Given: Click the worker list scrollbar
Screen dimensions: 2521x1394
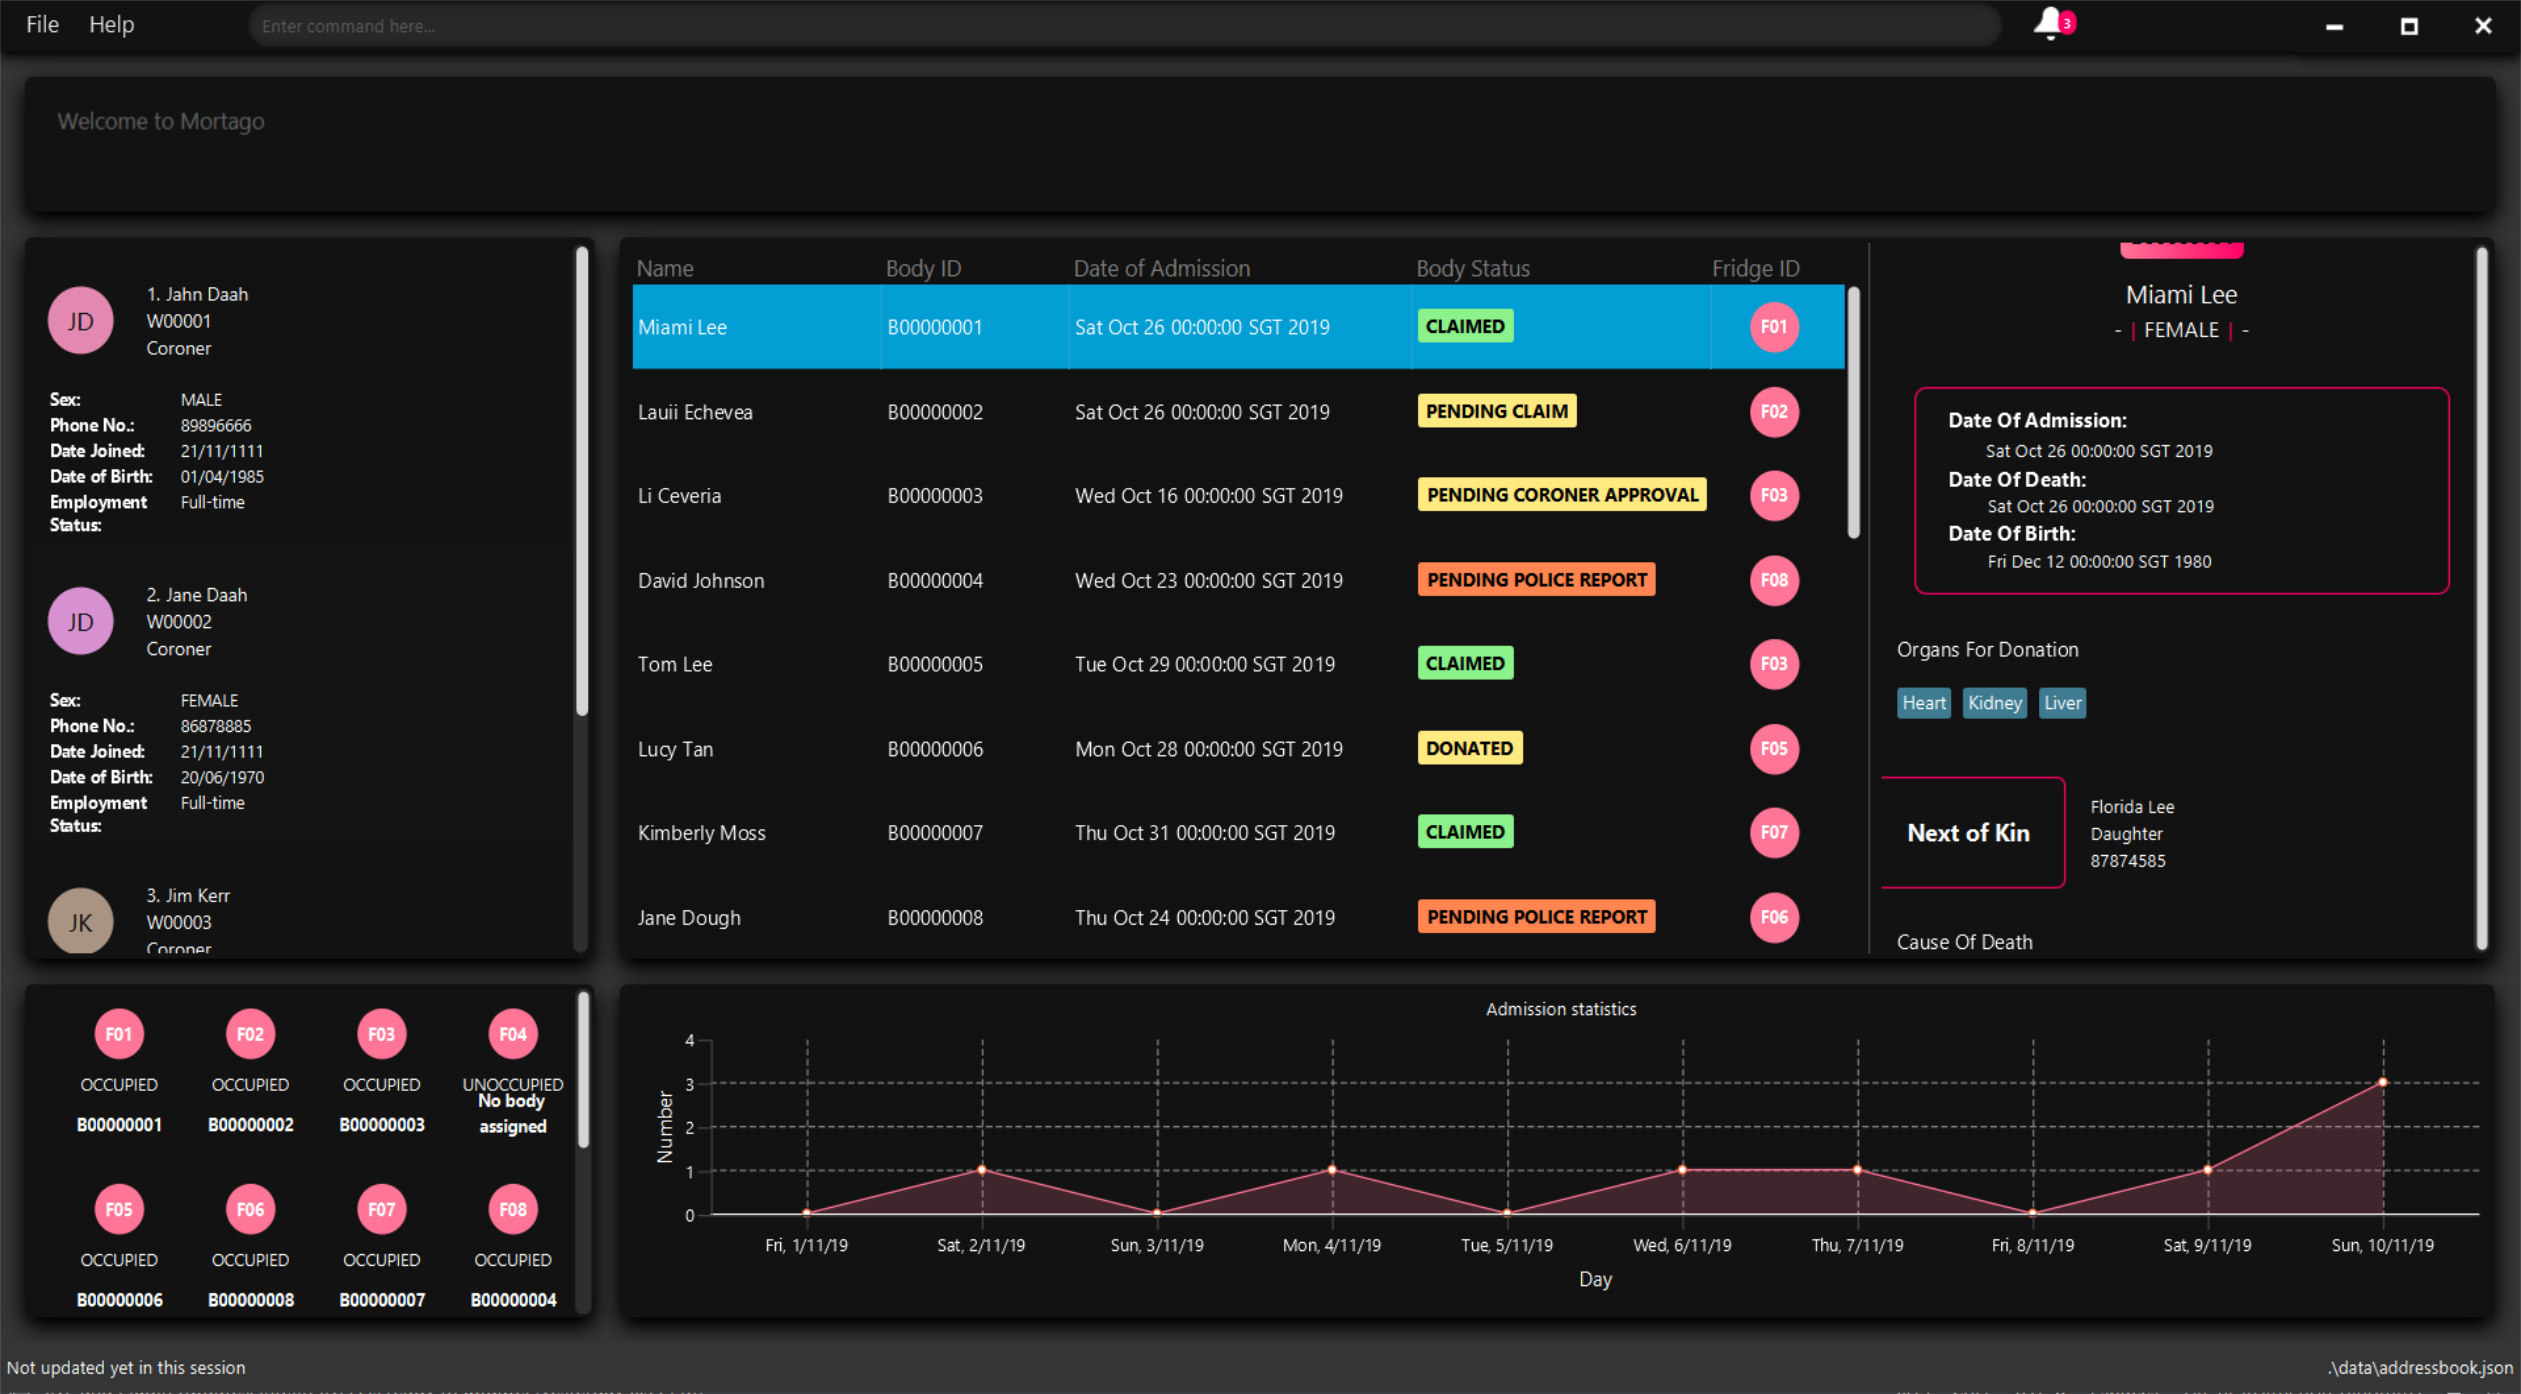Looking at the screenshot, I should (x=582, y=480).
